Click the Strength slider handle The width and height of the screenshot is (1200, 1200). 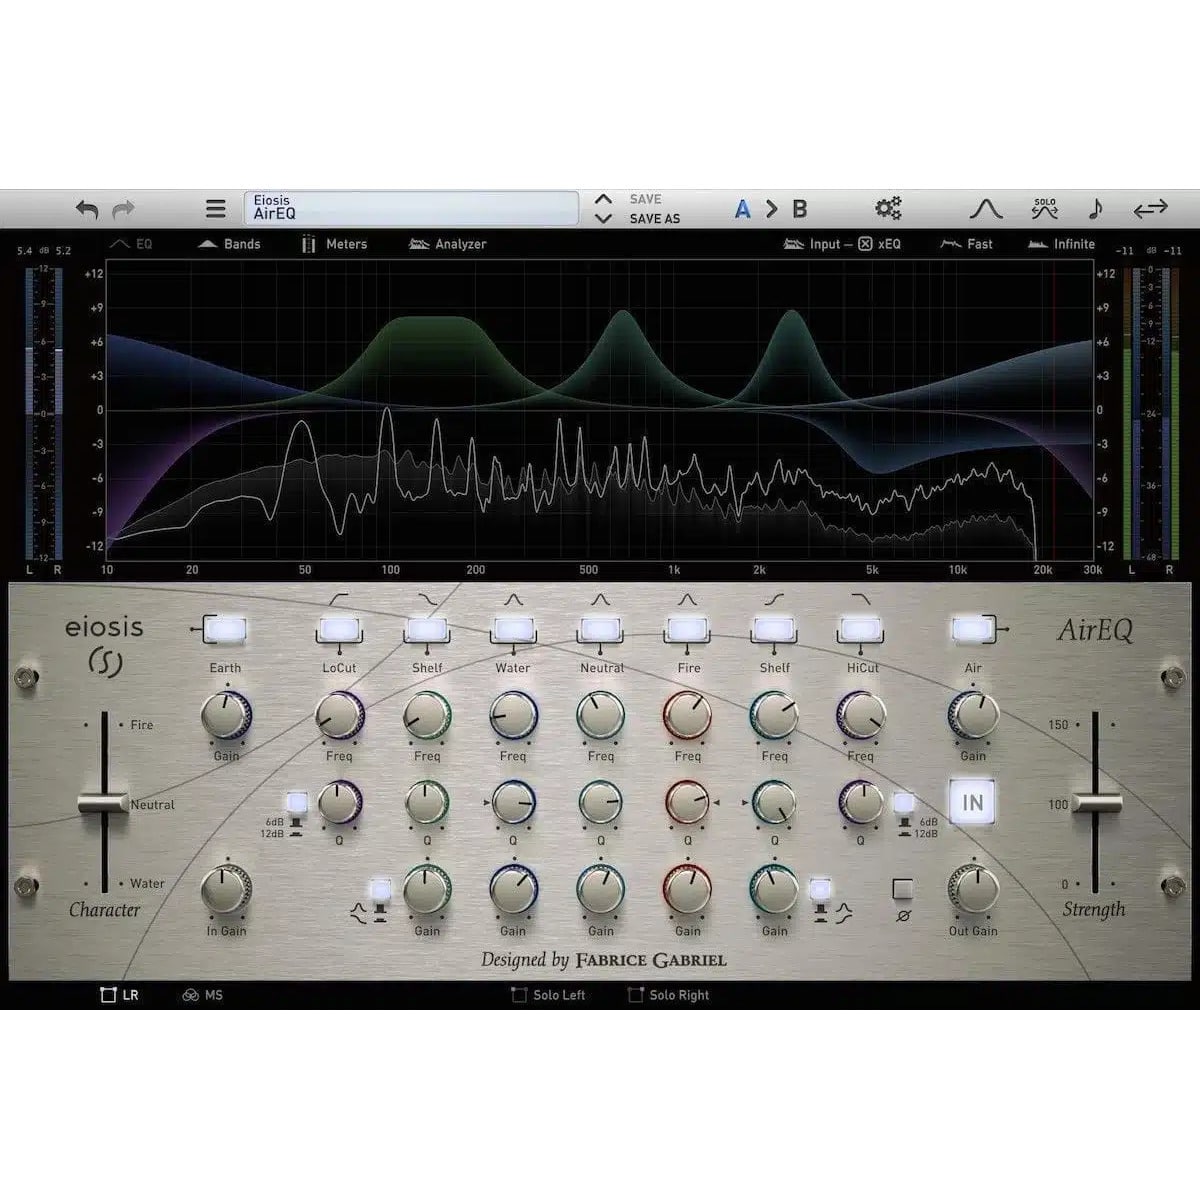1096,803
